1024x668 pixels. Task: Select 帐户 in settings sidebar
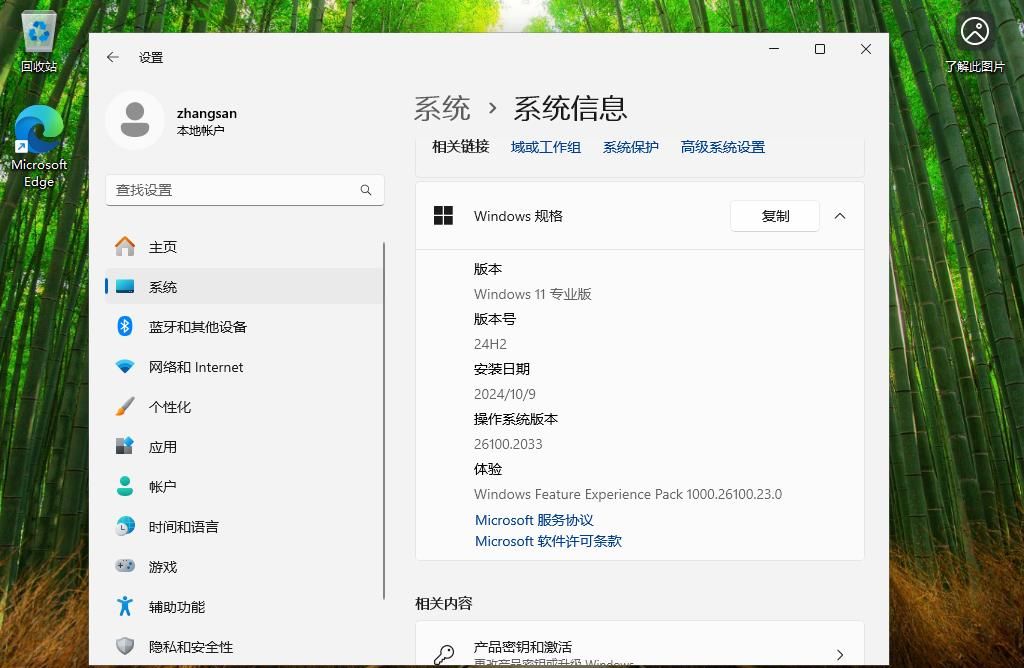163,487
